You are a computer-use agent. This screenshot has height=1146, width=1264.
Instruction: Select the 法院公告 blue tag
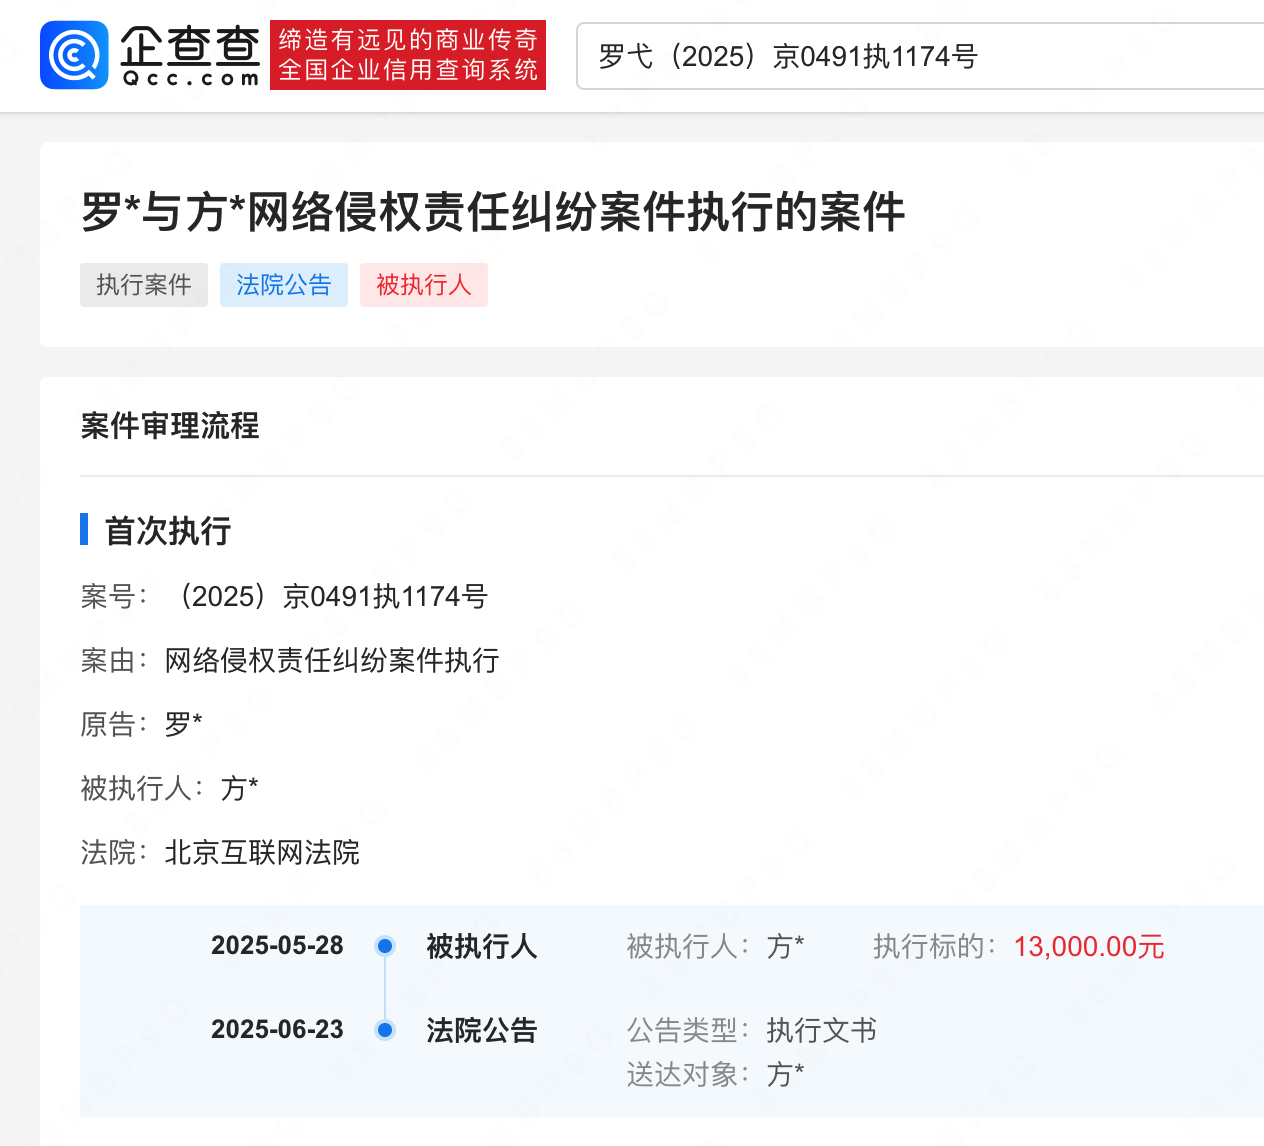click(x=284, y=285)
